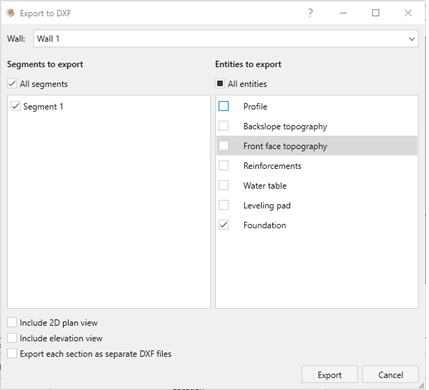Screen dimensions: 429x390
Task: Enable Include elevation view option
Action: 12,338
